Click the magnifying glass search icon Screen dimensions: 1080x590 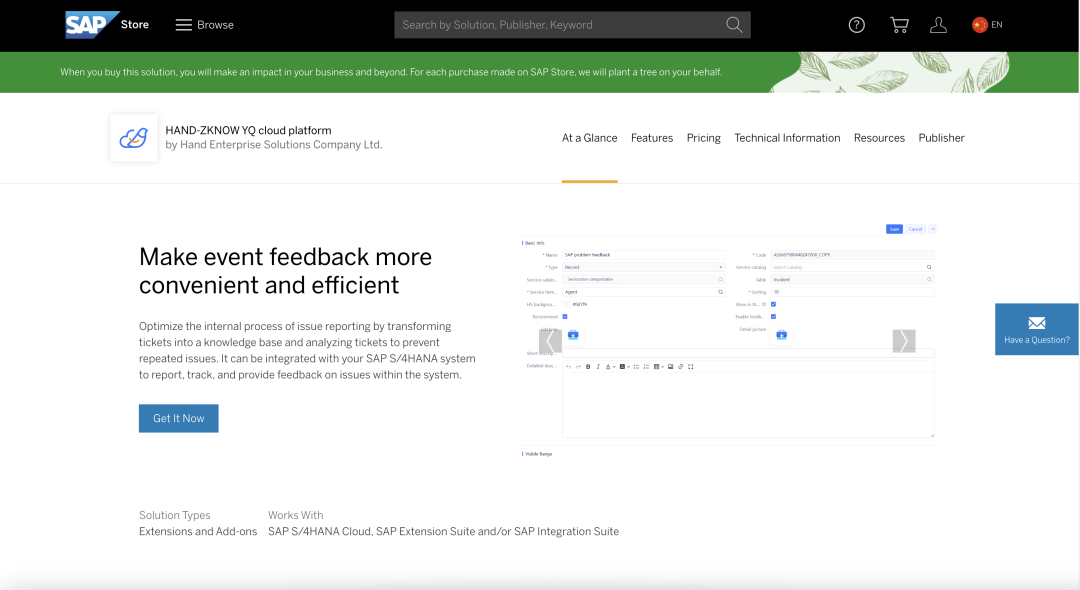734,25
